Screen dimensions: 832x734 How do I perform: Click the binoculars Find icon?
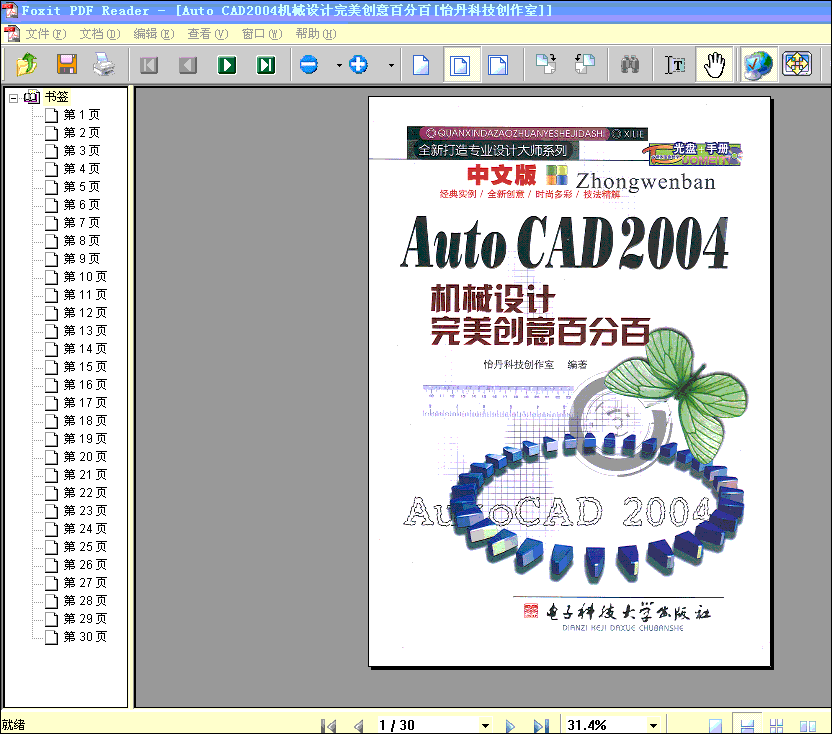[630, 65]
